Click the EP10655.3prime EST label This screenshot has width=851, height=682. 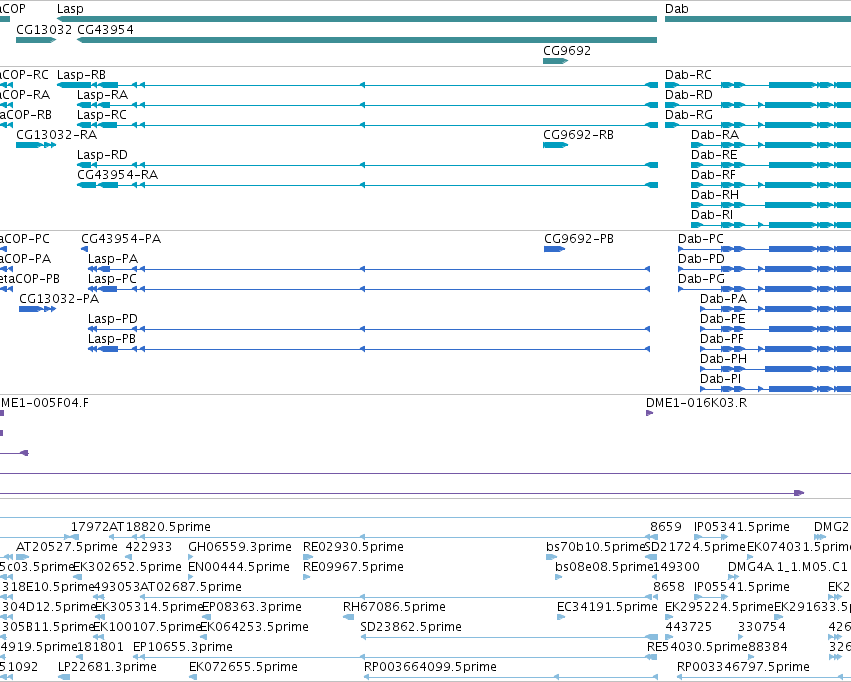(x=183, y=647)
